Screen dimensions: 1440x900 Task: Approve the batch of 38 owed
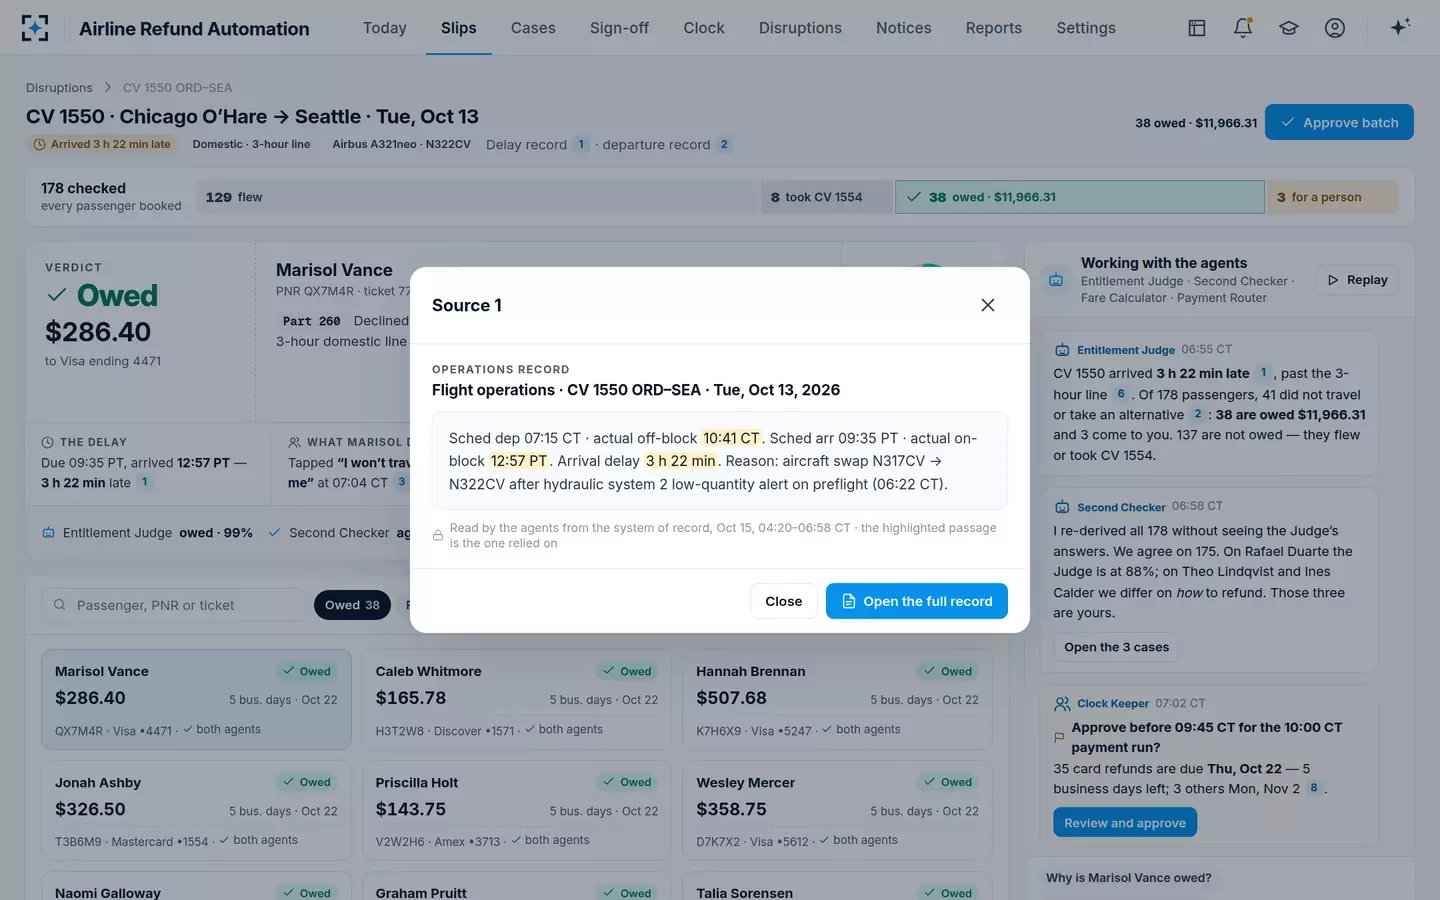pos(1339,123)
